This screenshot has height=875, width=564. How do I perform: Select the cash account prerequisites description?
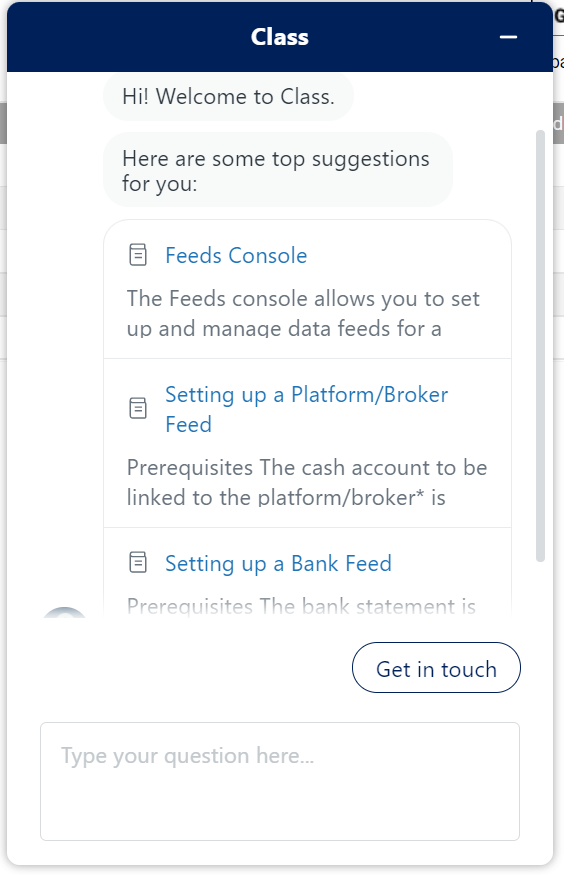tap(307, 482)
